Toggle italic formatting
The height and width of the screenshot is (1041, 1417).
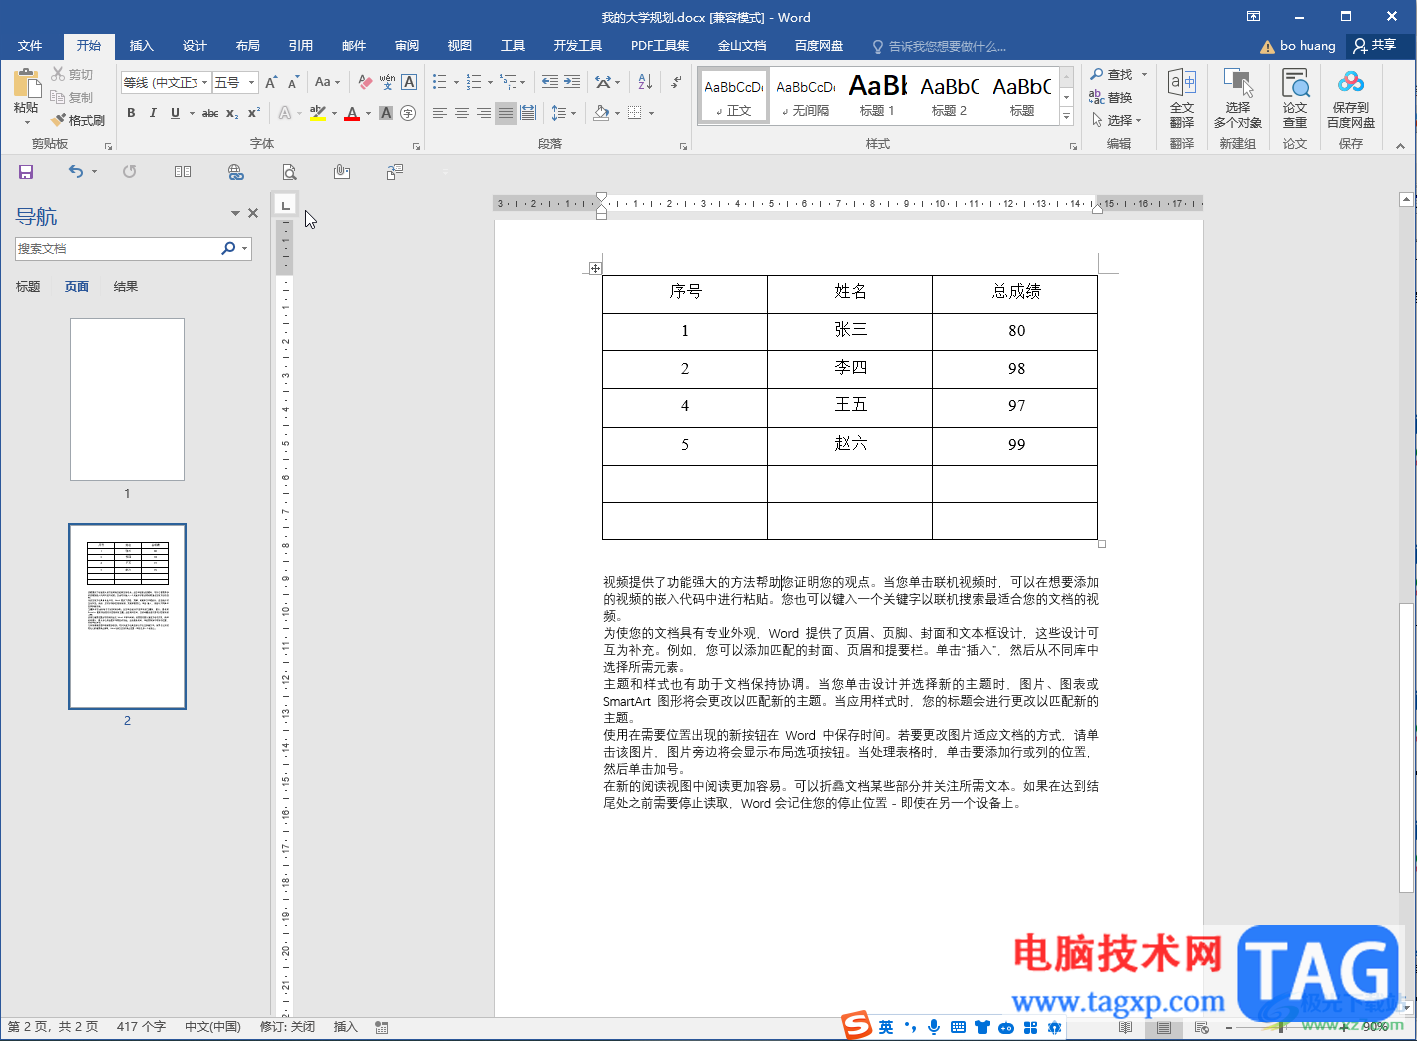[x=153, y=113]
